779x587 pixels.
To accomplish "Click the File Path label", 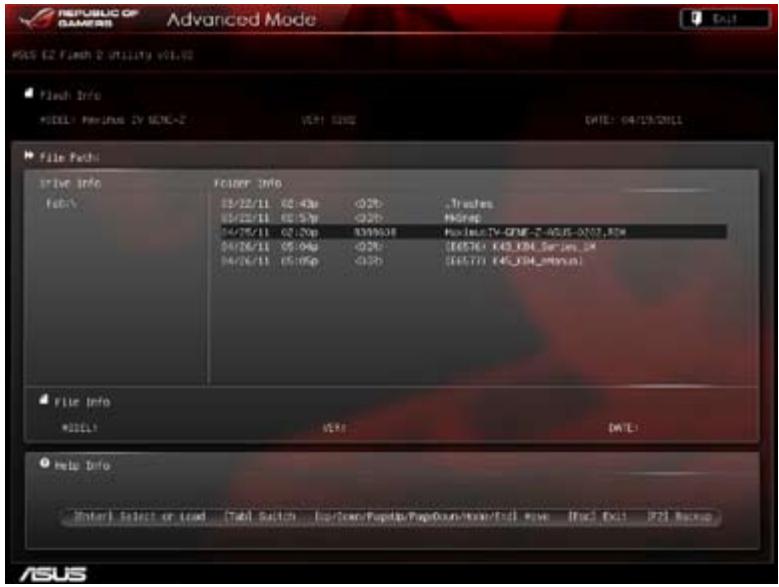I will tap(69, 157).
